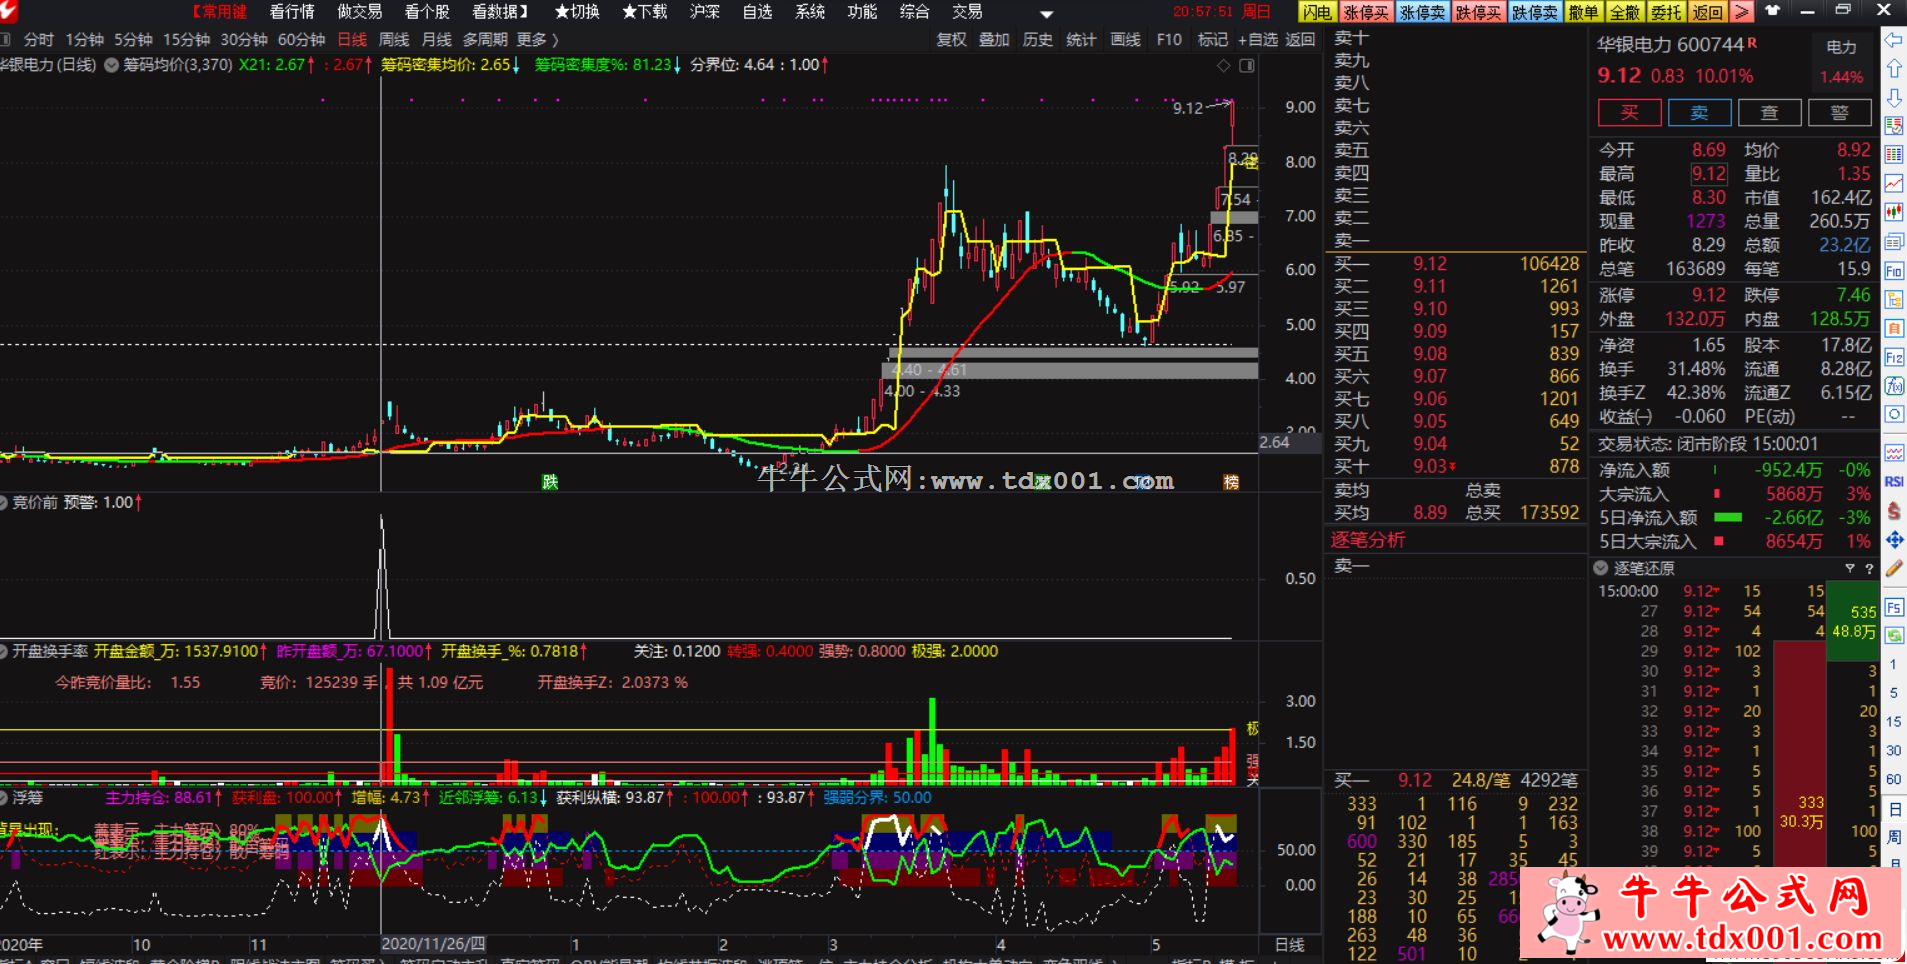Toggle 5-minute period in right sidebar

tap(1893, 693)
